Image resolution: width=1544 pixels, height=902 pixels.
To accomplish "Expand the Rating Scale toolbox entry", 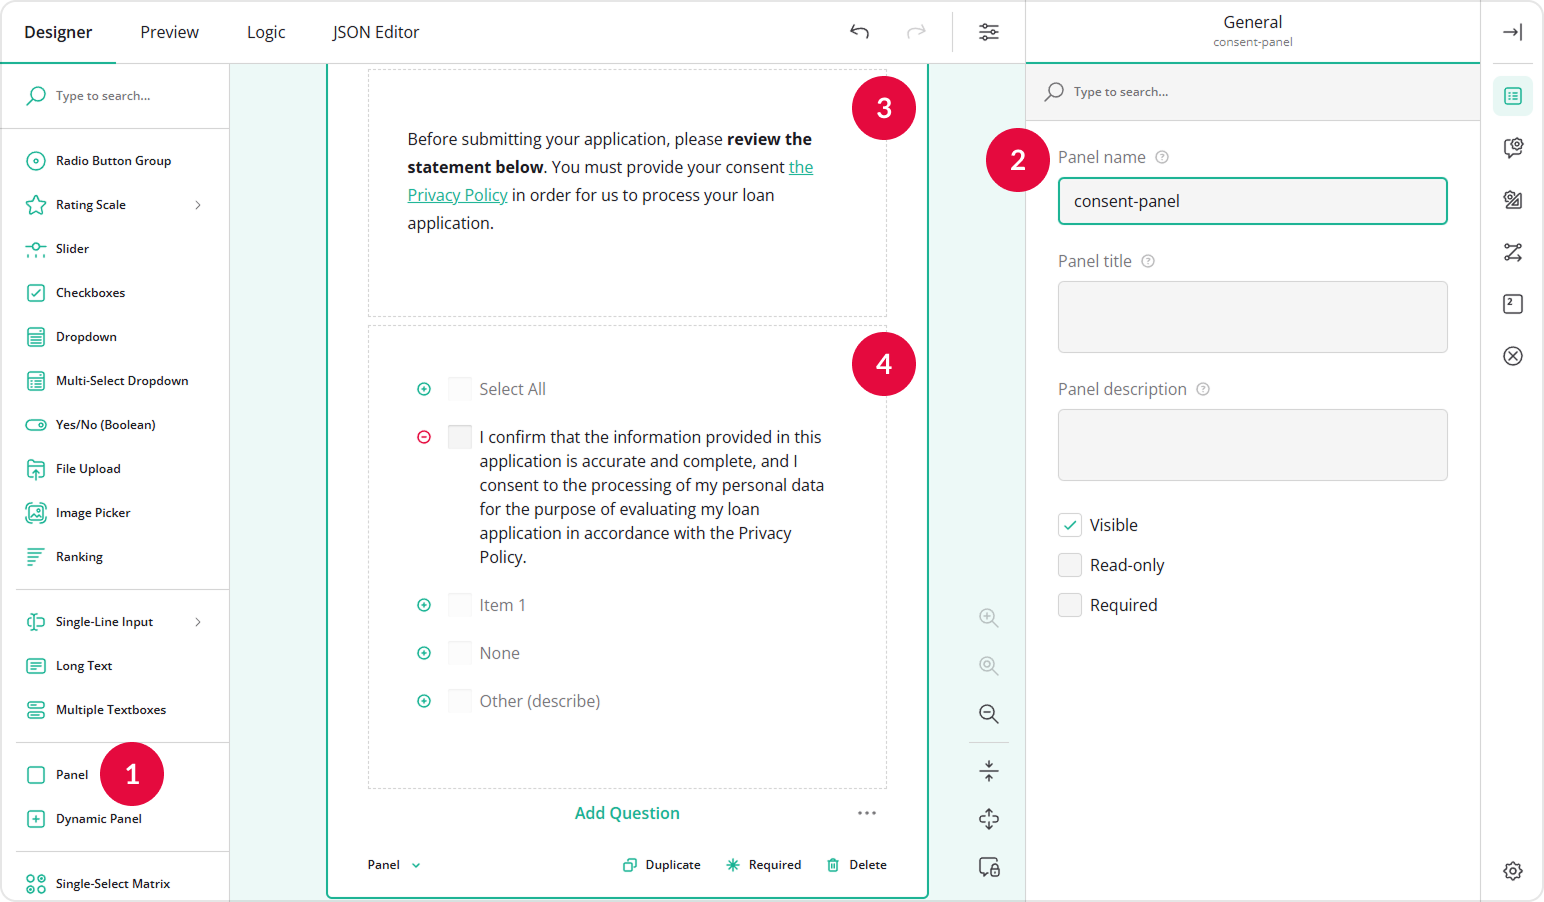I will point(199,204).
